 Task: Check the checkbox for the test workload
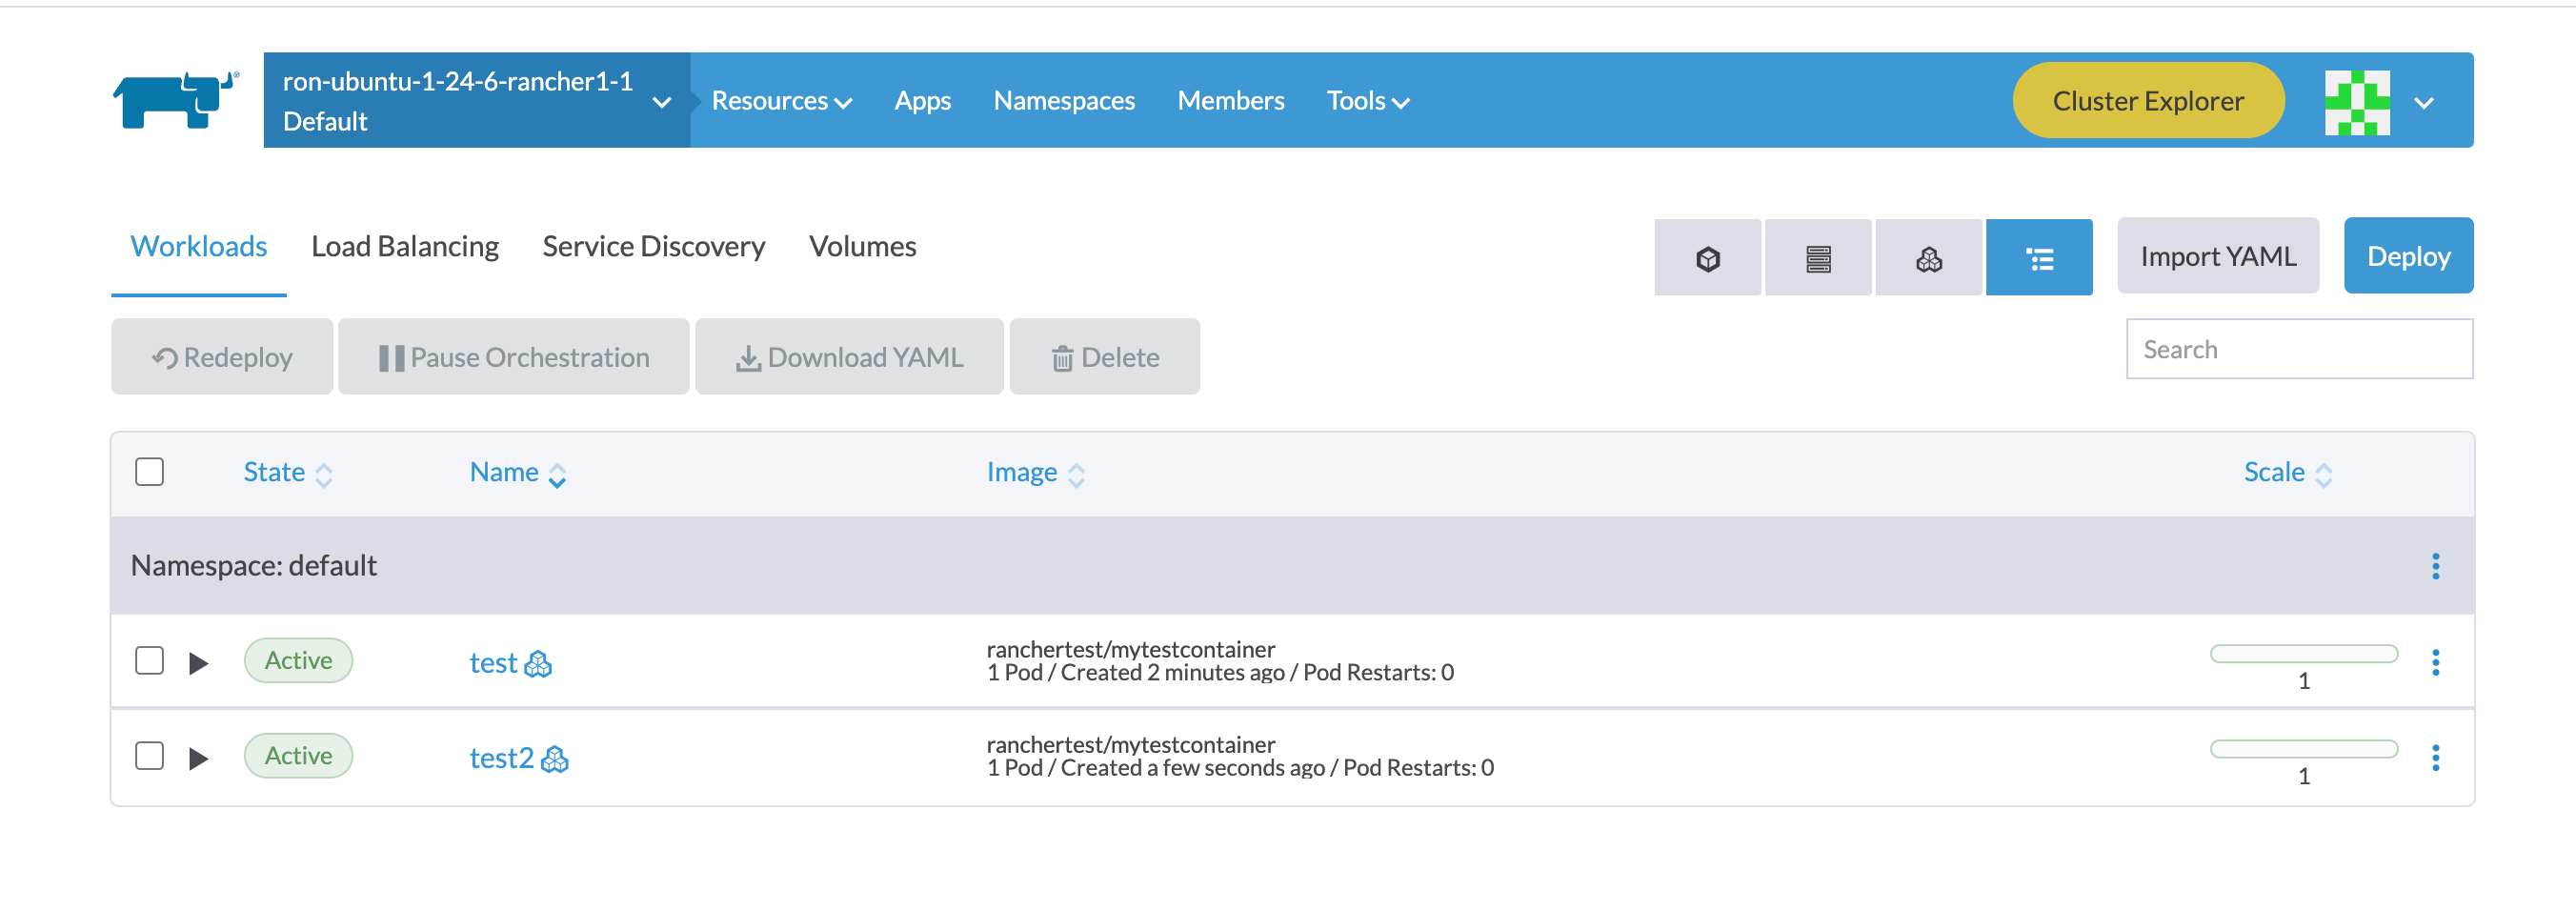tap(149, 660)
